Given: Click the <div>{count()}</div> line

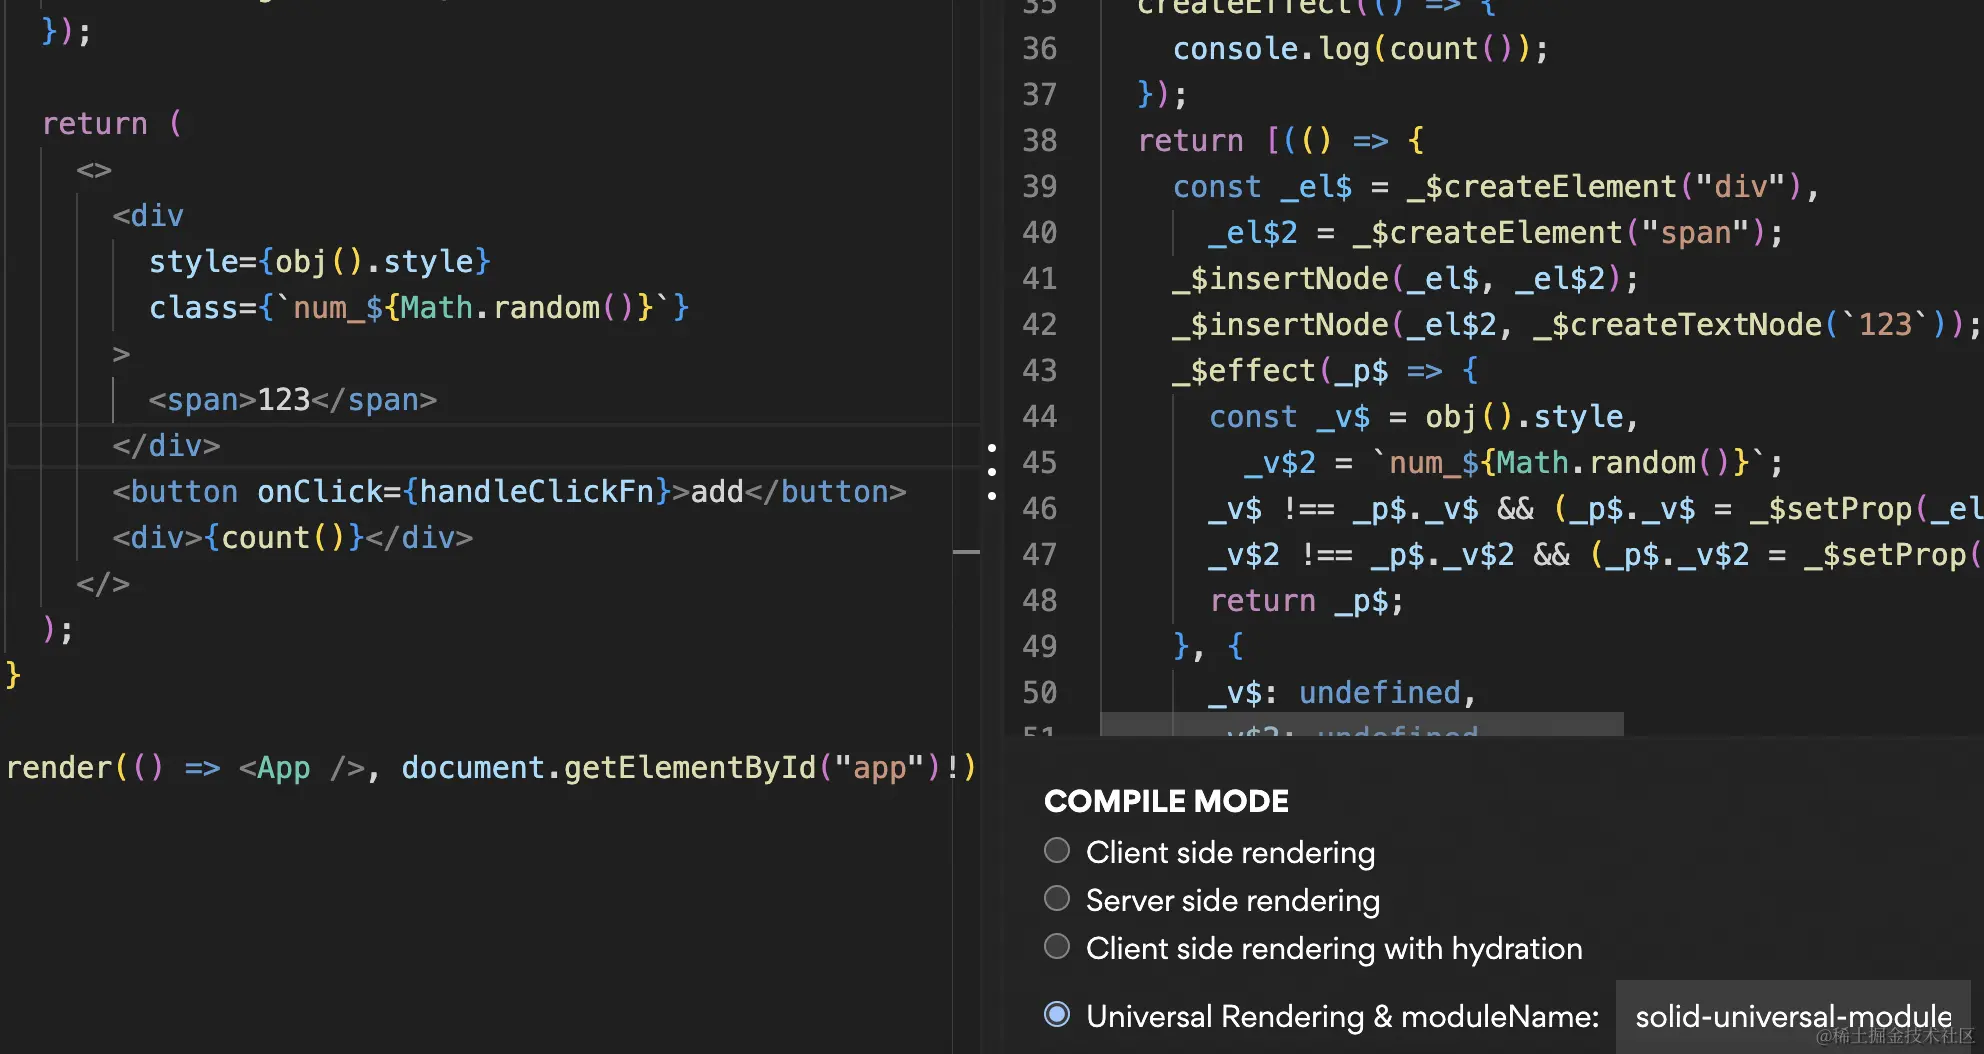Looking at the screenshot, I should click(293, 538).
